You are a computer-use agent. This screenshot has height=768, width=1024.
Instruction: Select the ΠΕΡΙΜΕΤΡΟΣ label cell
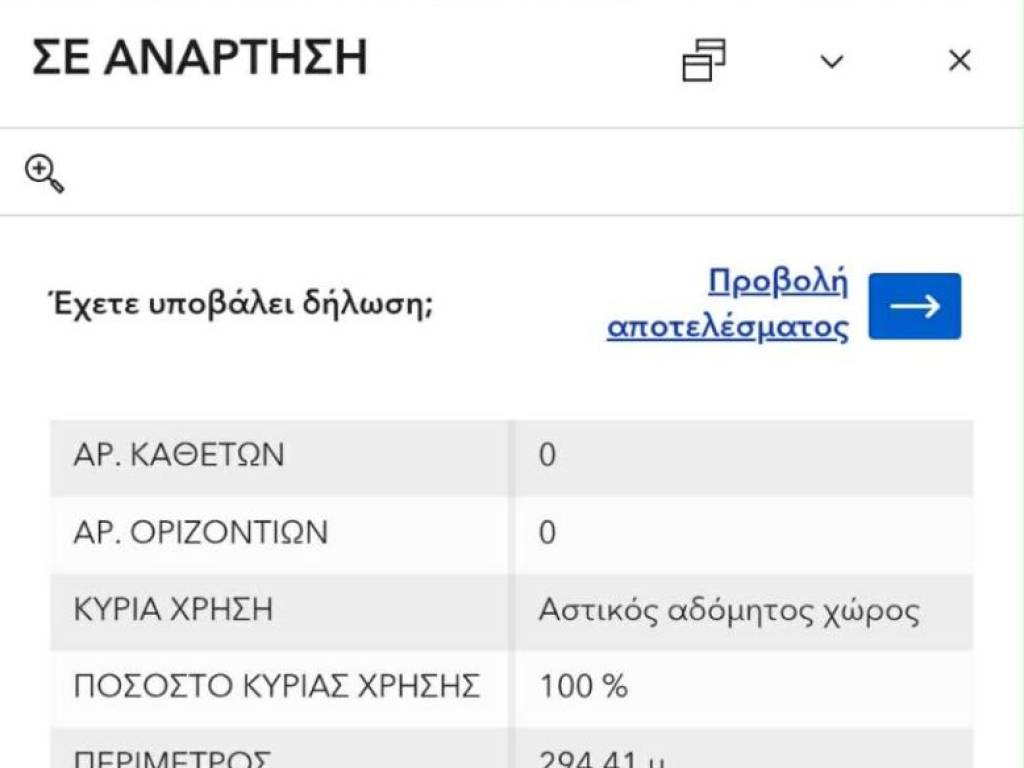pyautogui.click(x=171, y=757)
